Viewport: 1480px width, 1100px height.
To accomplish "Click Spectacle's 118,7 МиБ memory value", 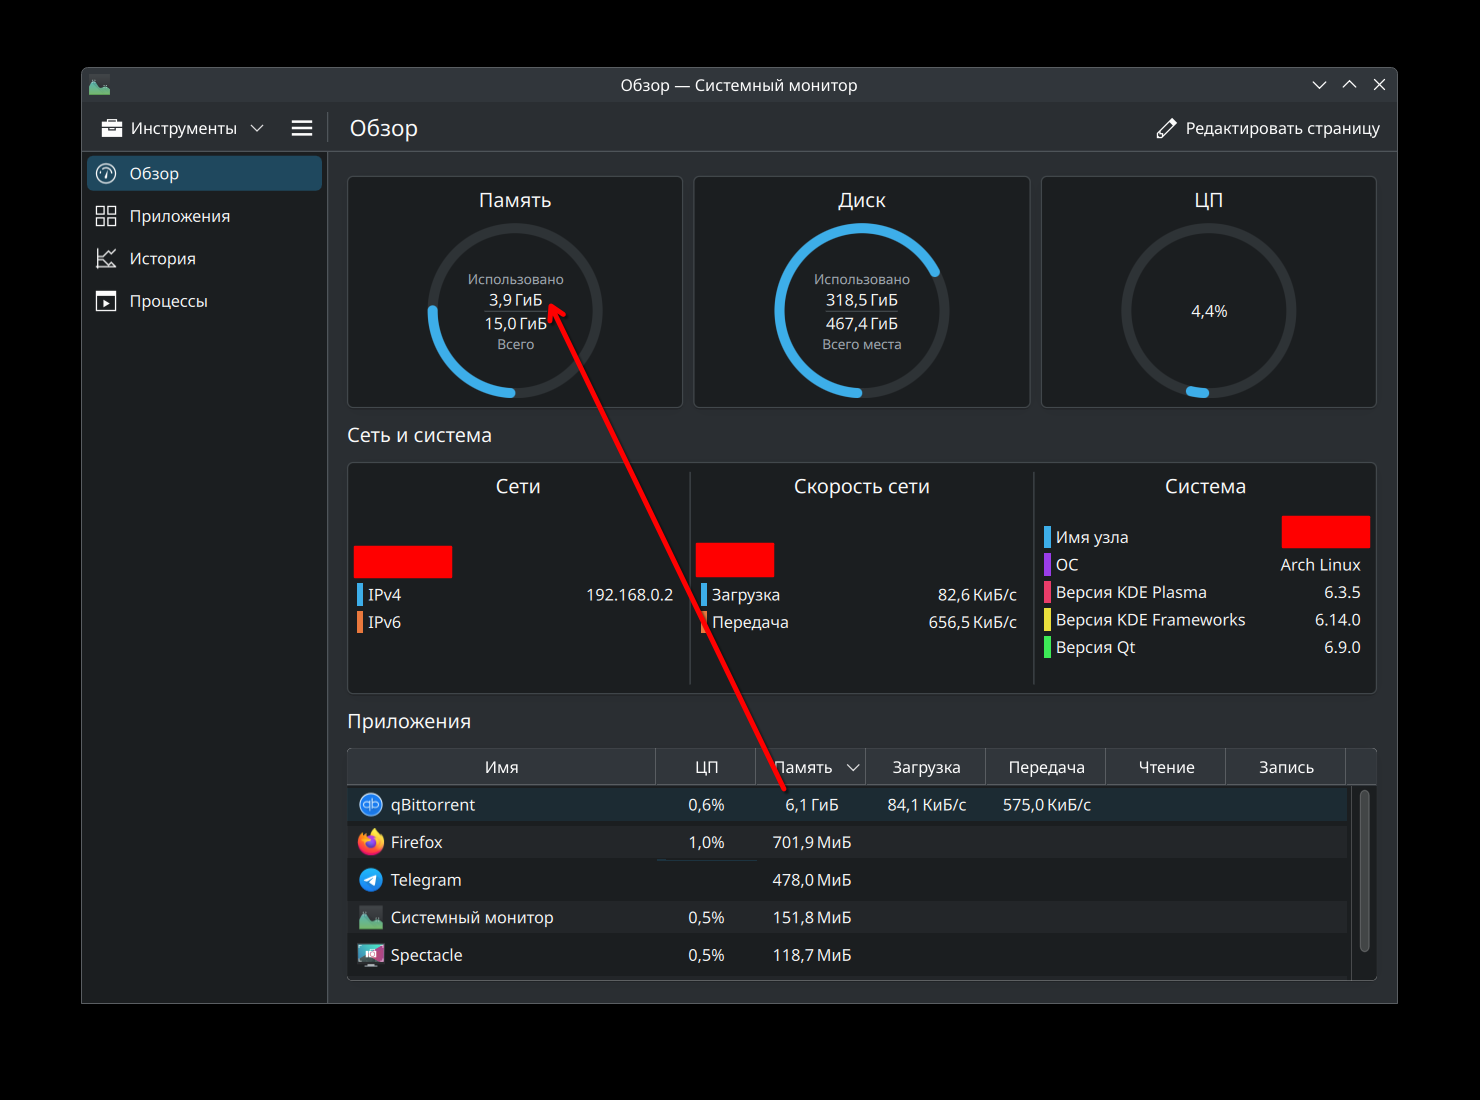I will (812, 955).
